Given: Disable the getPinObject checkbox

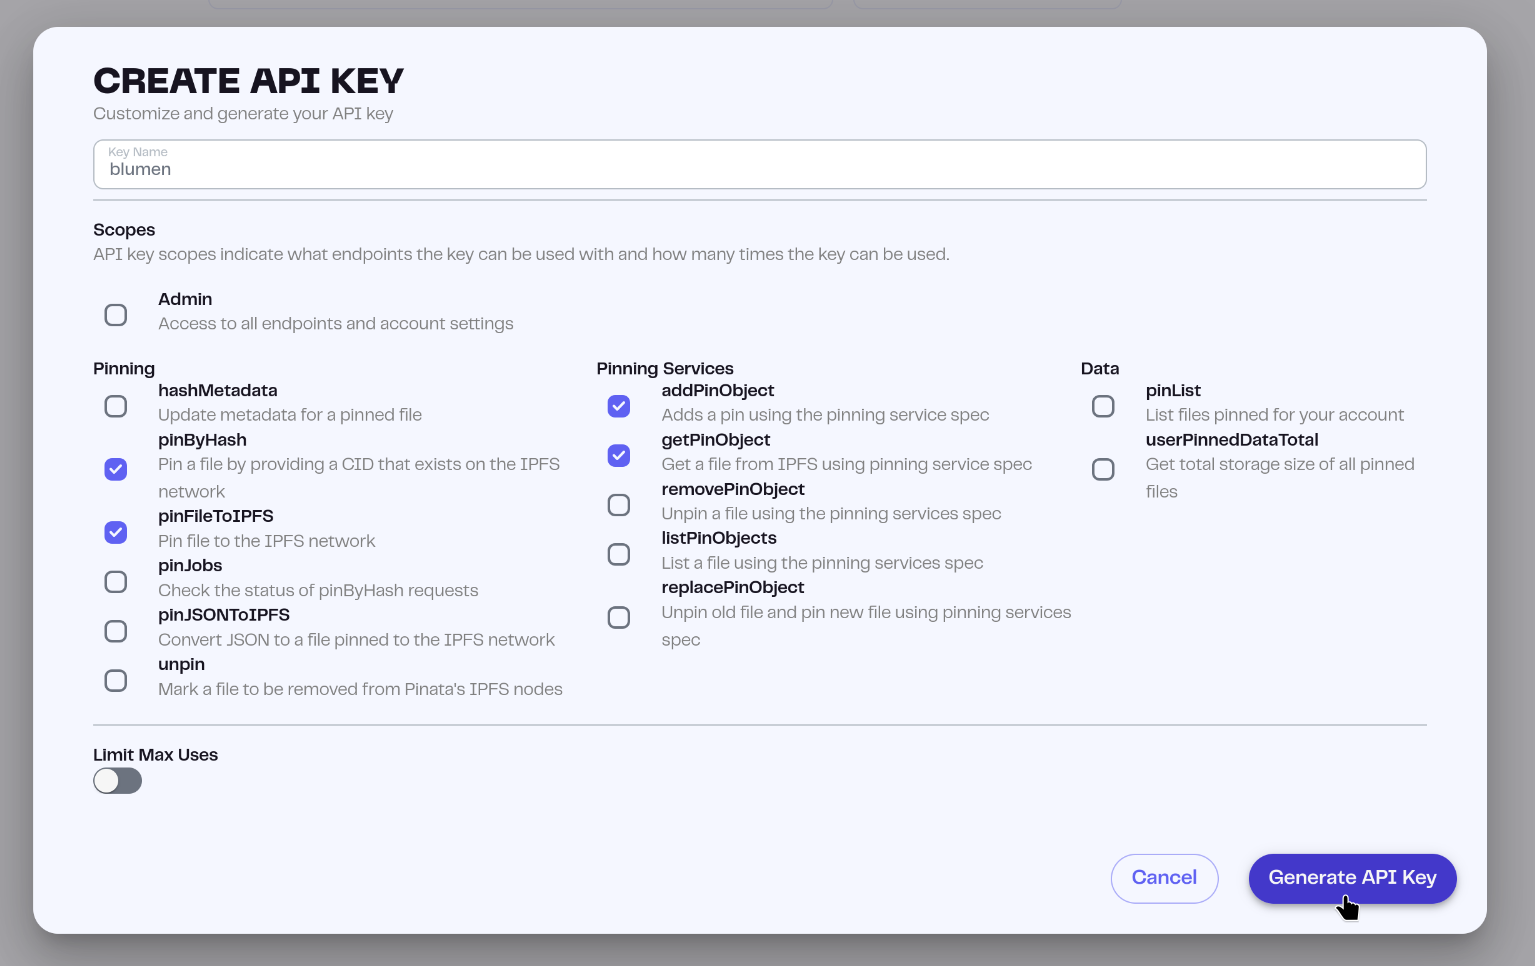Looking at the screenshot, I should click(619, 456).
